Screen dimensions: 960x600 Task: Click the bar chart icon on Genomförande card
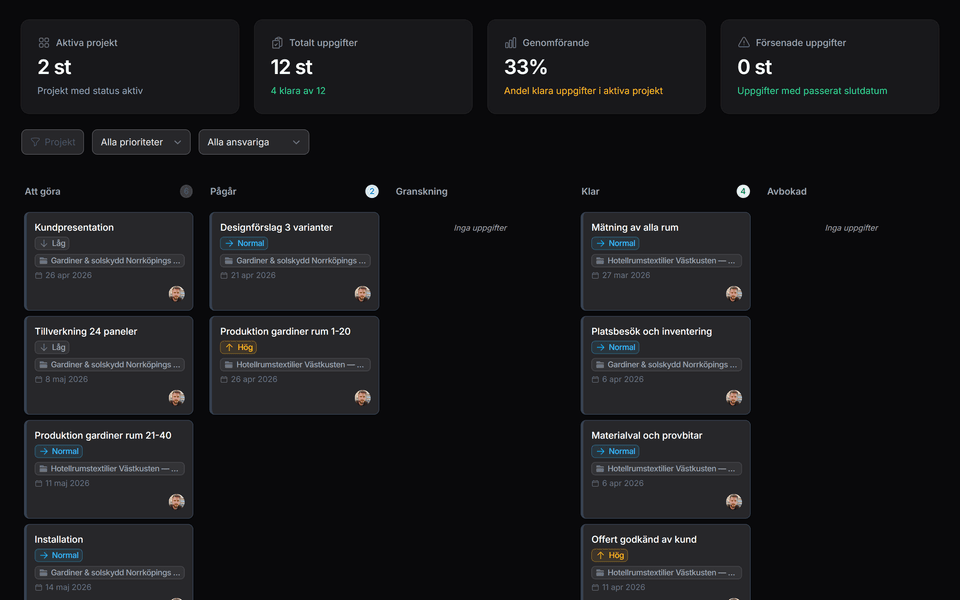pos(511,42)
